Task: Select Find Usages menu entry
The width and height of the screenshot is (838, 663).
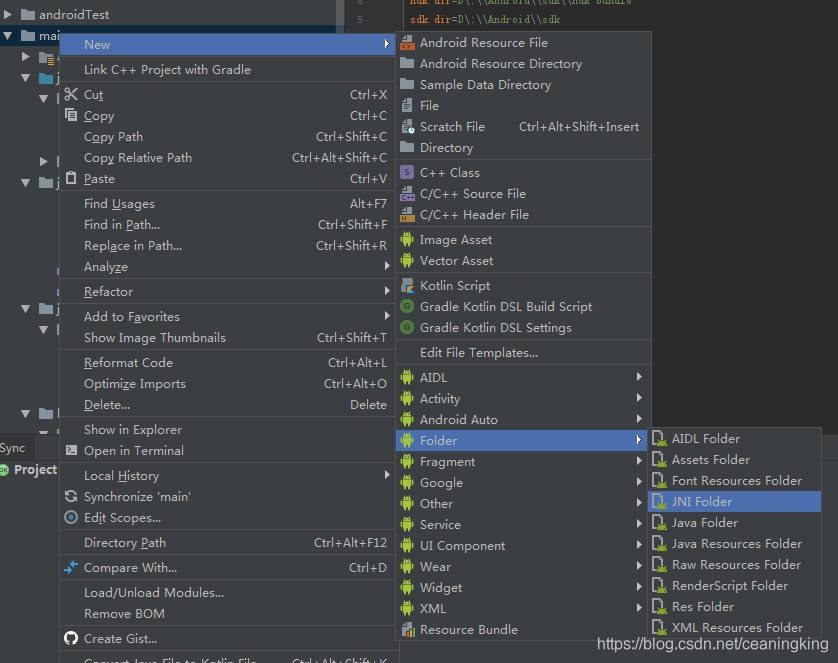Action: 227,204
